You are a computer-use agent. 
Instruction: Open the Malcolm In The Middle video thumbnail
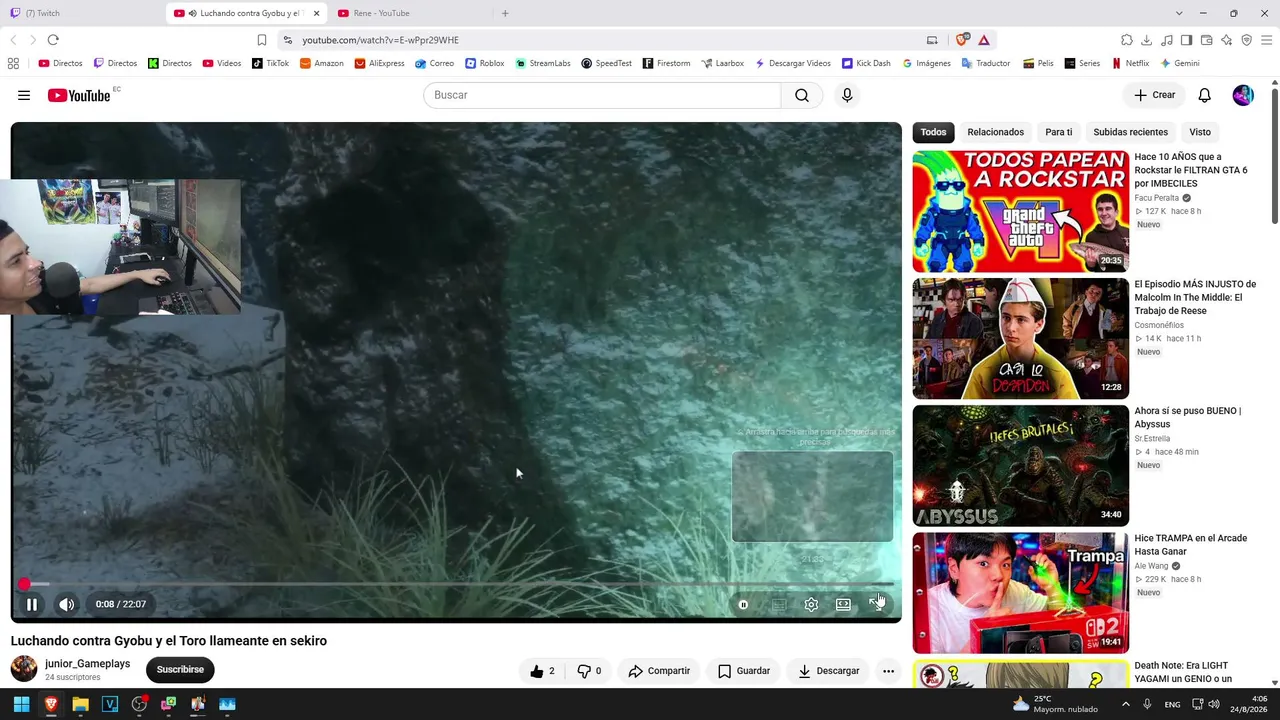coord(1020,338)
